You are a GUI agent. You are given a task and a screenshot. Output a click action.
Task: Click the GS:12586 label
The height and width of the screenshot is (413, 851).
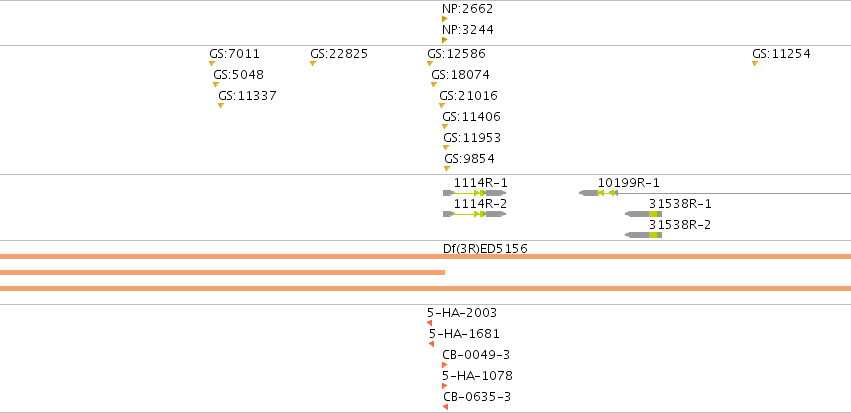pyautogui.click(x=456, y=54)
